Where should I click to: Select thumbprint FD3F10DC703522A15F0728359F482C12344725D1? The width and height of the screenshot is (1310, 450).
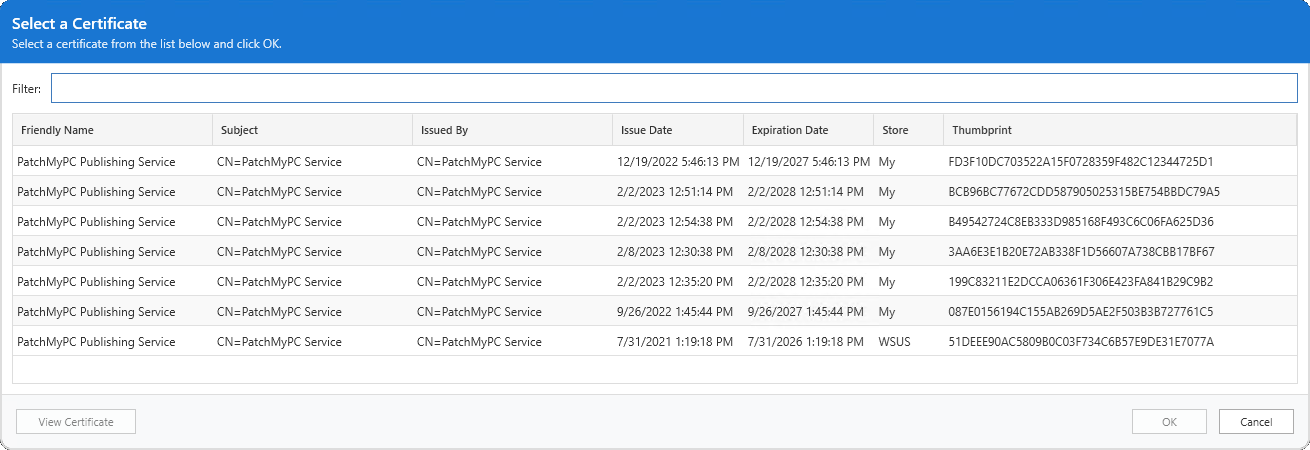(x=1080, y=162)
